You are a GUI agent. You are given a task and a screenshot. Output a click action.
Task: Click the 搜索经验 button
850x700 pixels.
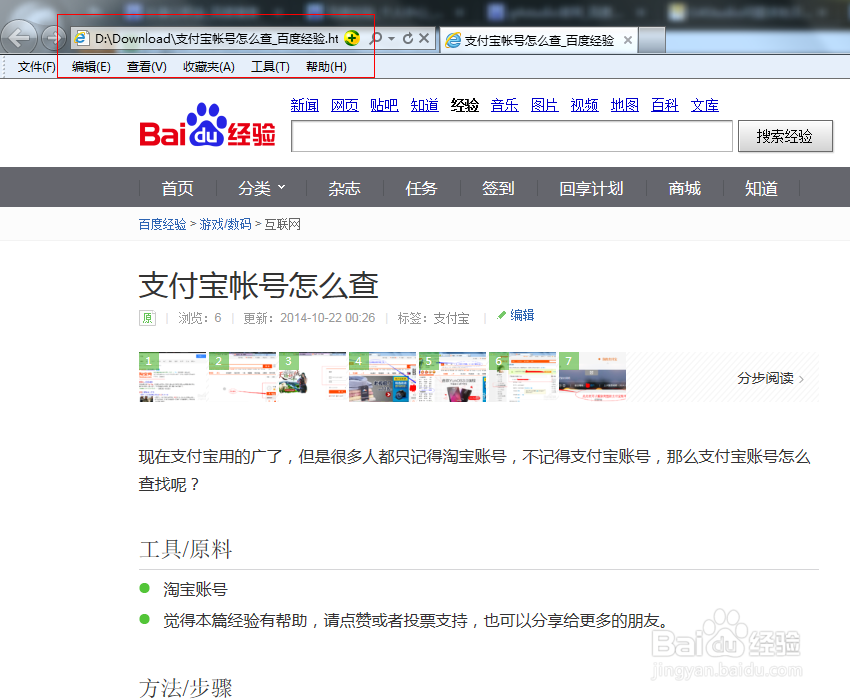(x=785, y=136)
